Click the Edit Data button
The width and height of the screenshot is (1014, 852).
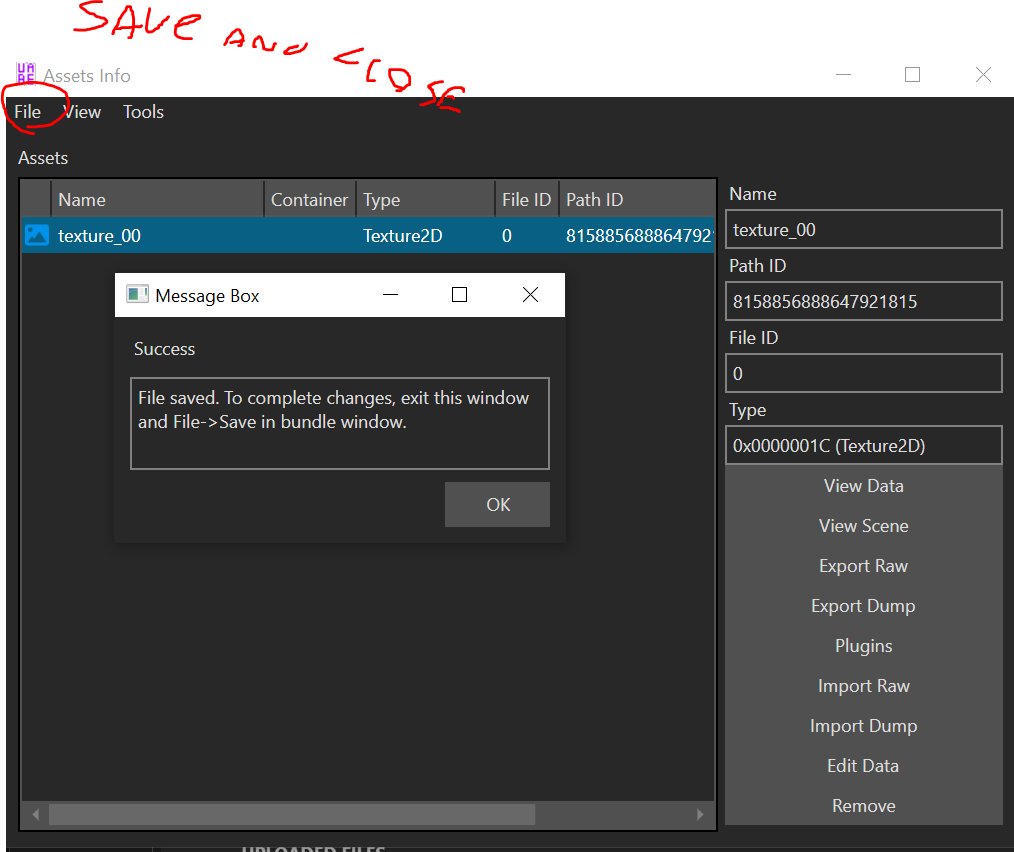point(863,766)
